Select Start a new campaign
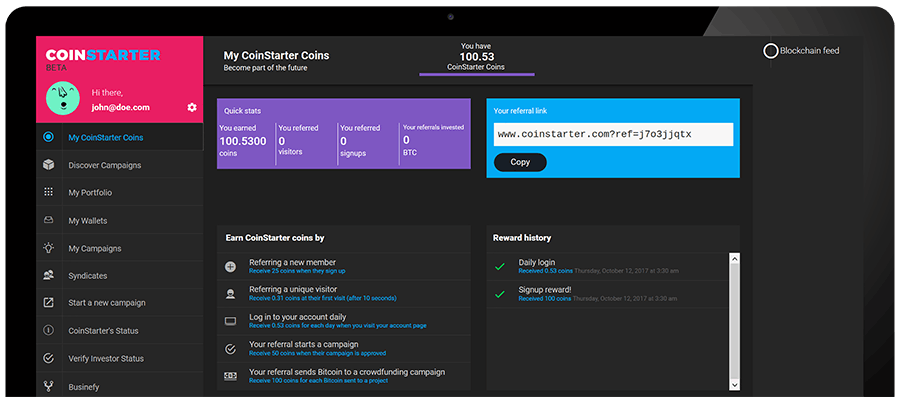The width and height of the screenshot is (900, 397). 119,303
